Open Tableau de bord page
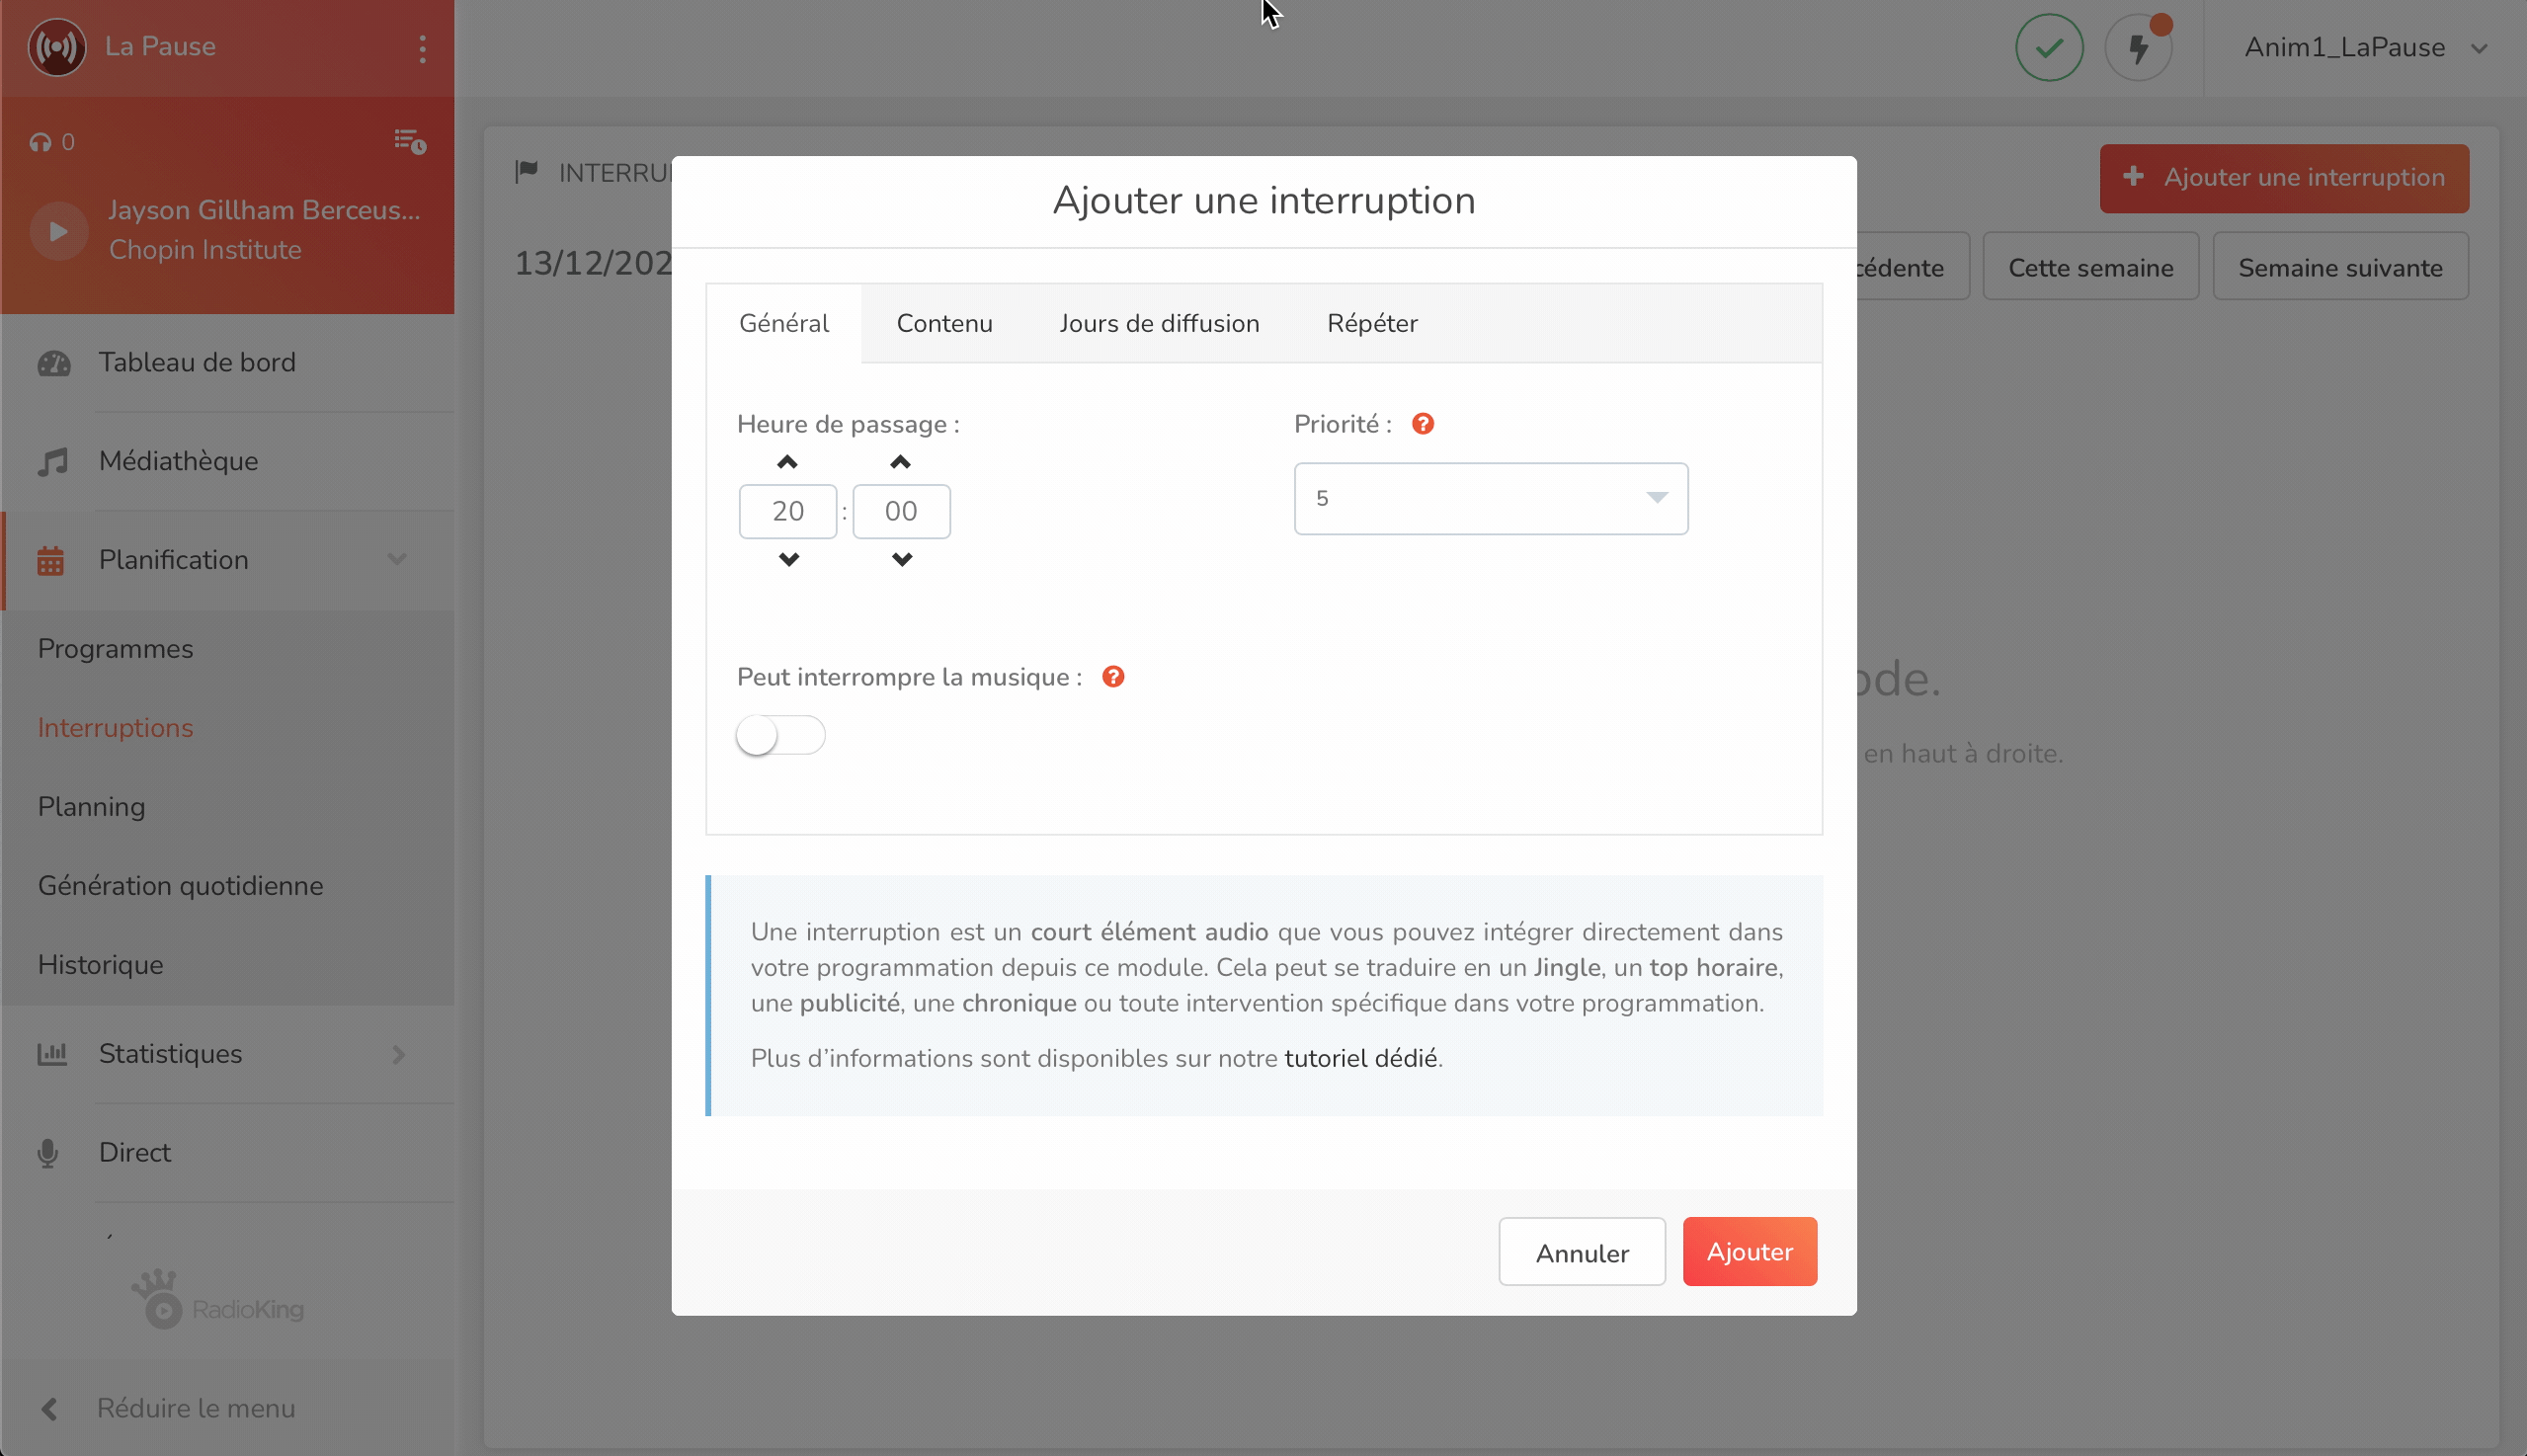This screenshot has height=1456, width=2527. pyautogui.click(x=197, y=362)
